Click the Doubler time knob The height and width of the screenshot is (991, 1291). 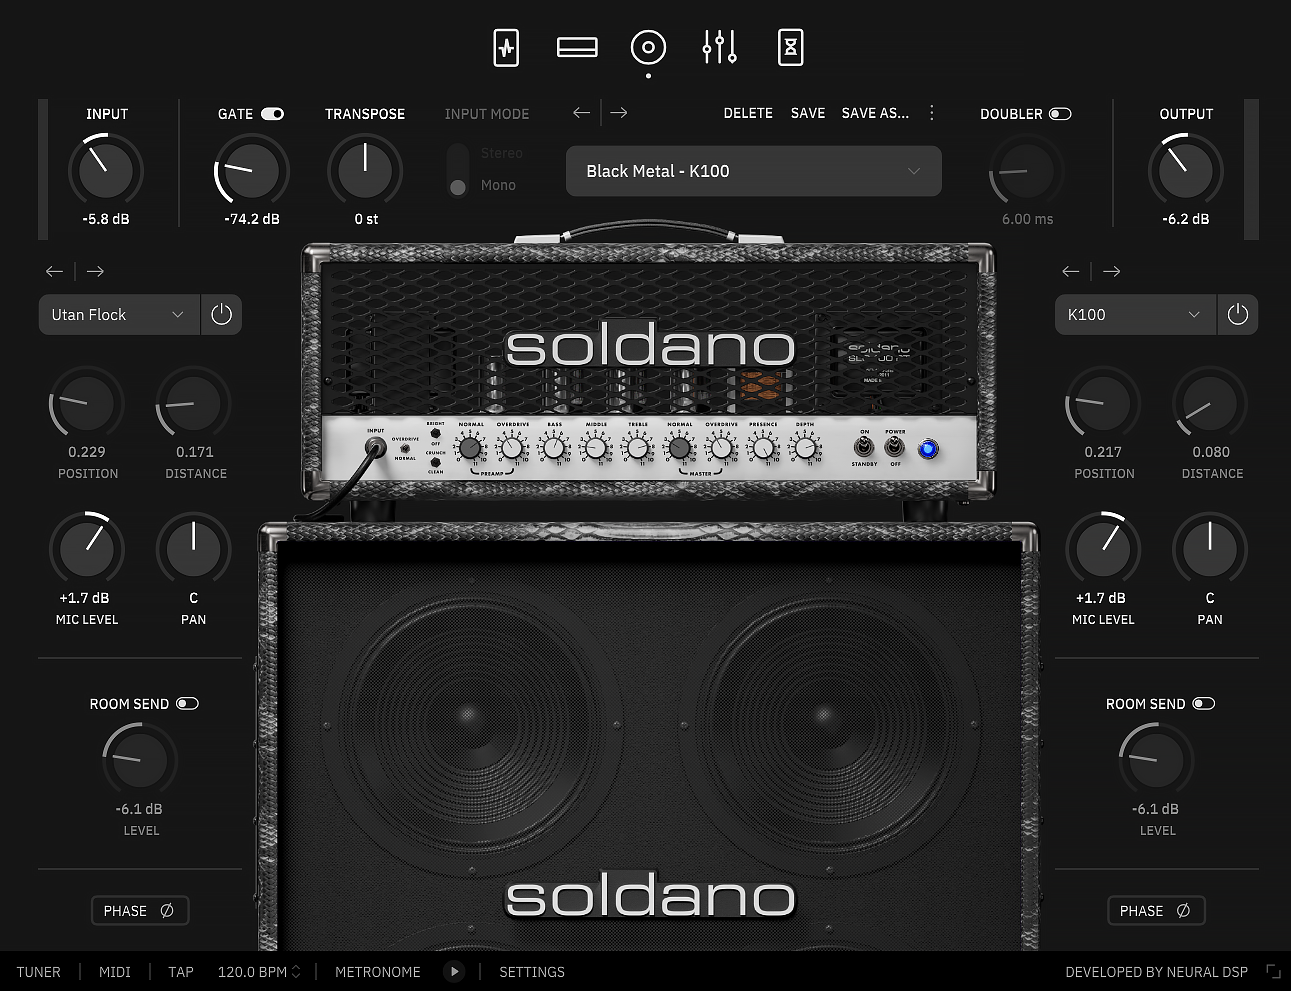click(x=1026, y=170)
